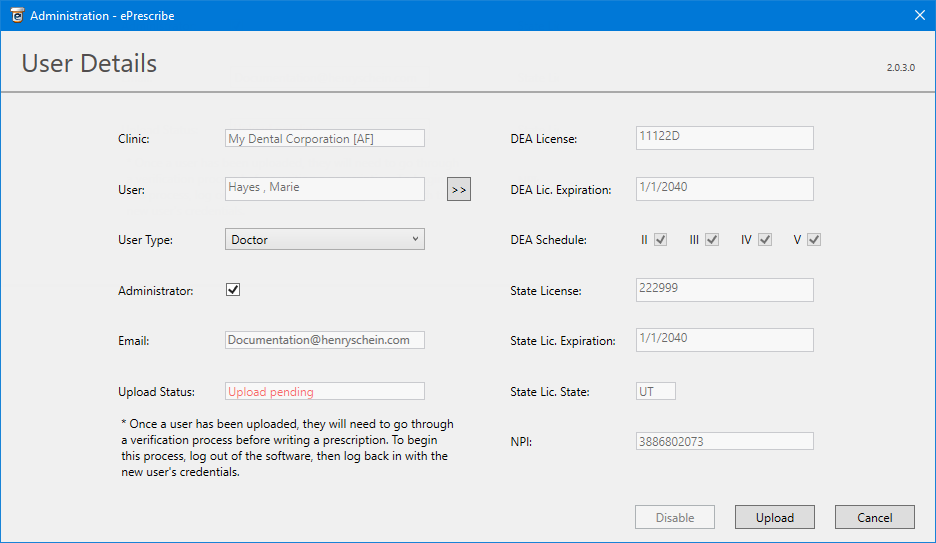Viewport: 936px width, 543px height.
Task: Toggle DEA Schedule II checkbox
Action: [x=660, y=240]
